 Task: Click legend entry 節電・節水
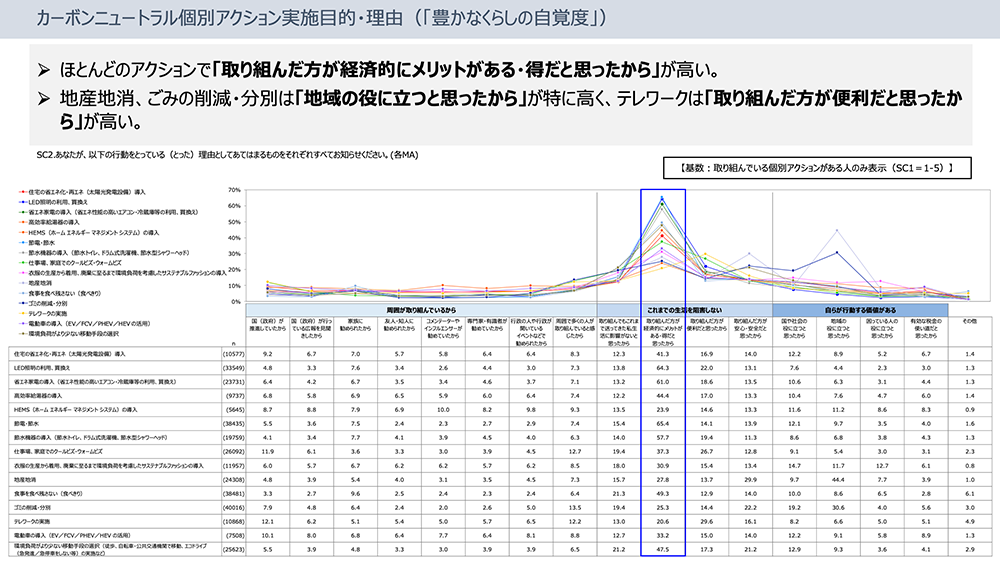37,243
